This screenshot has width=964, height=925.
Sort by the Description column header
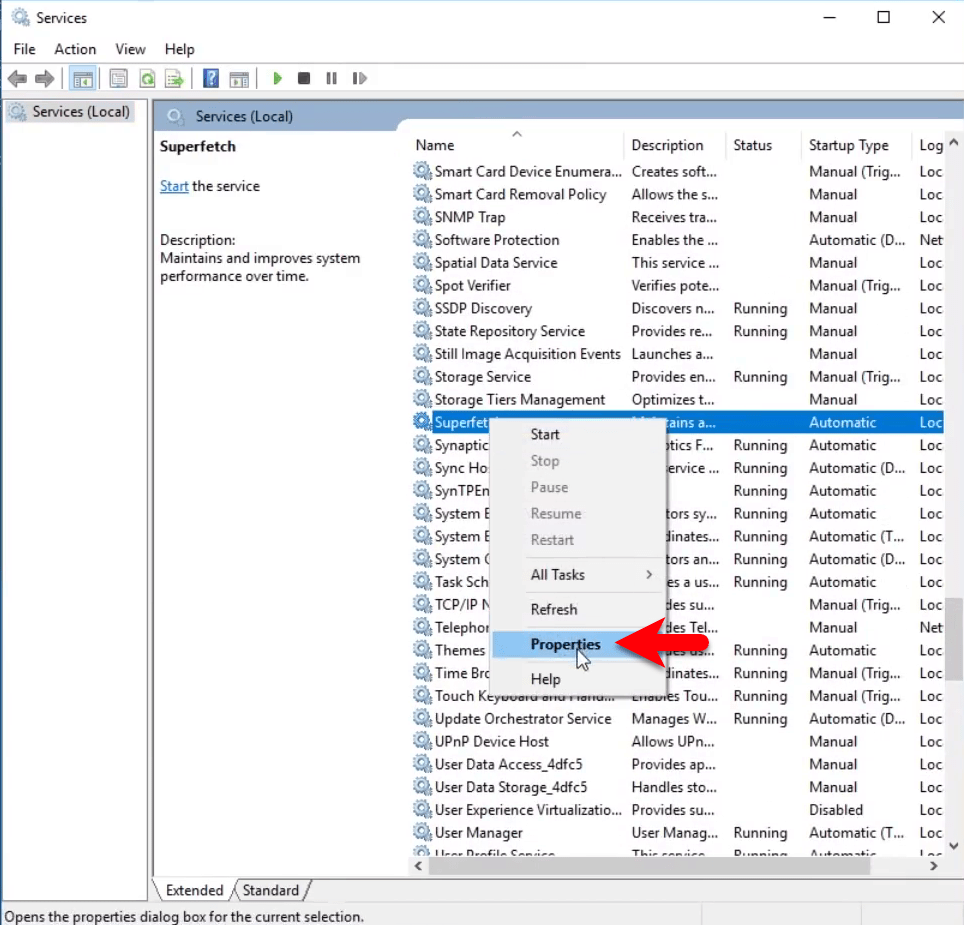click(x=674, y=145)
